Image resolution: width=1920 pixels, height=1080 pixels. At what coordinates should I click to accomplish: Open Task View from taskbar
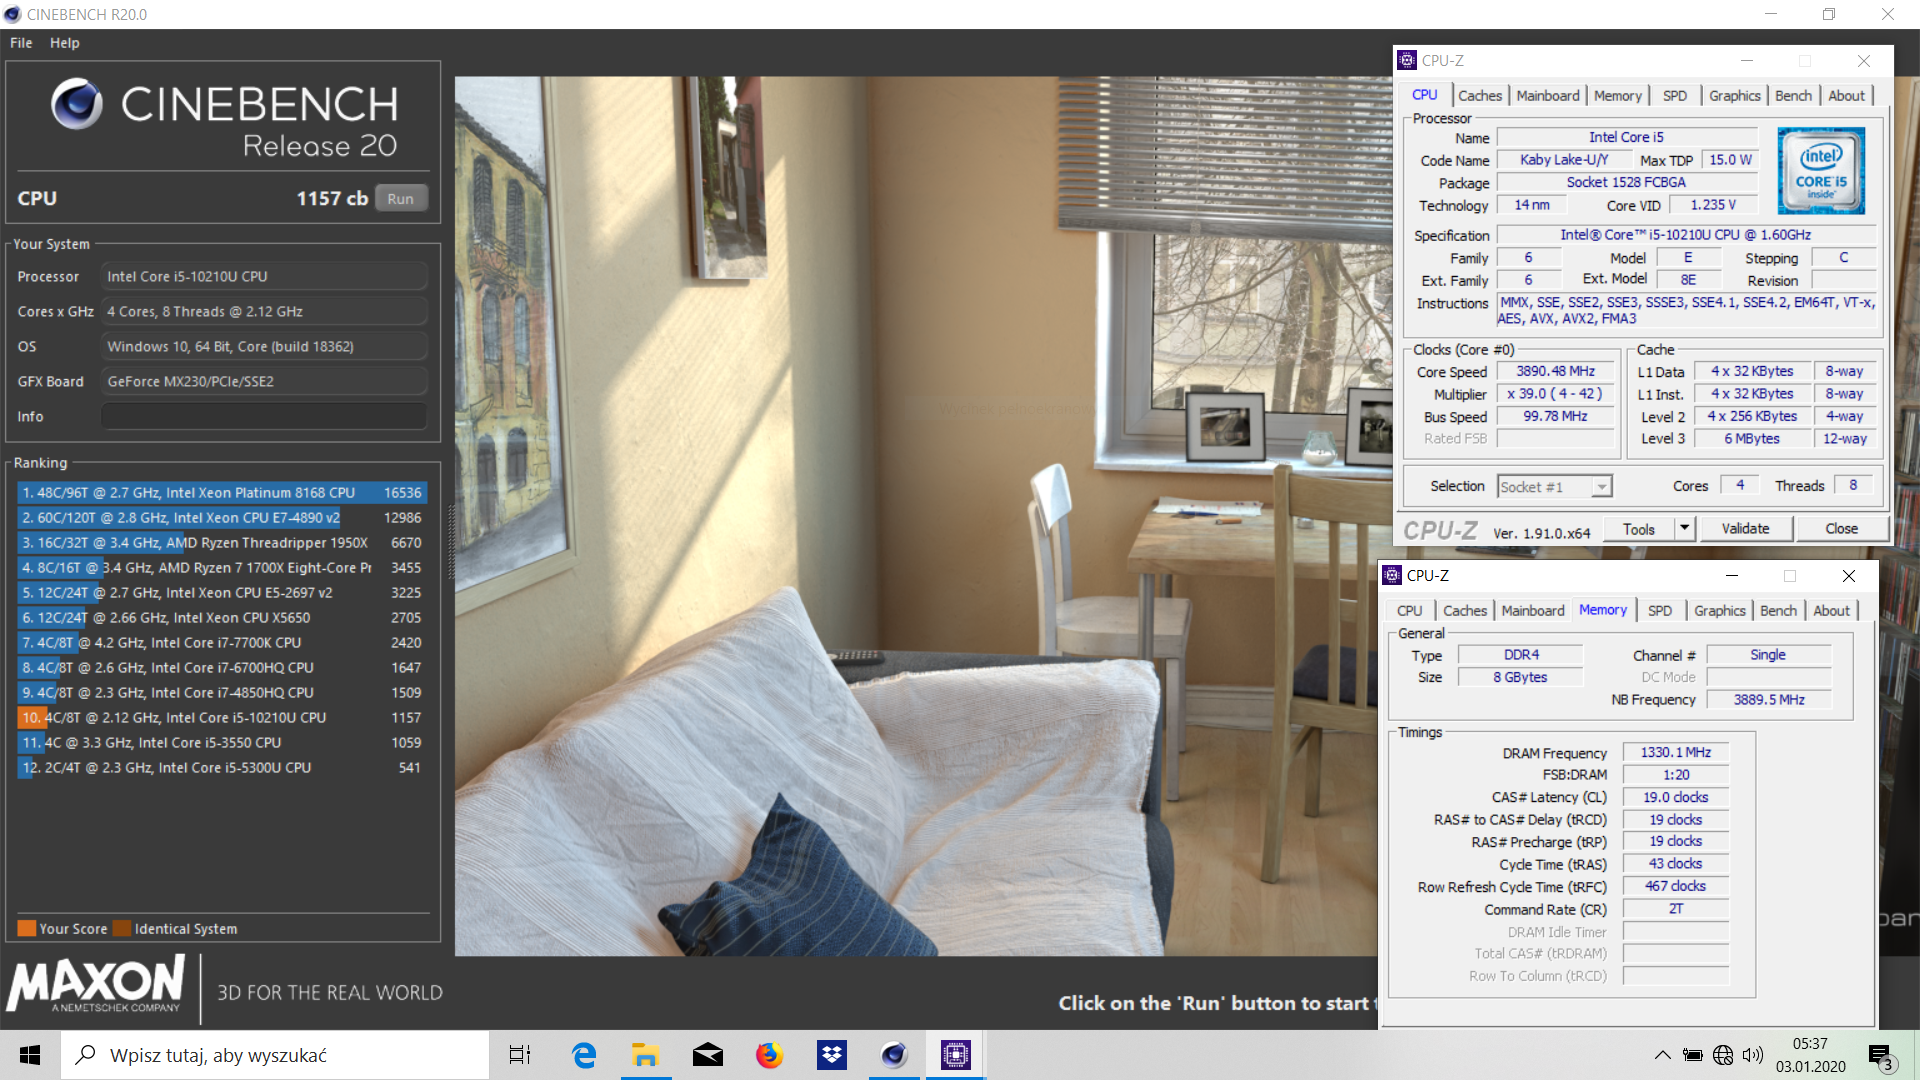tap(520, 1055)
